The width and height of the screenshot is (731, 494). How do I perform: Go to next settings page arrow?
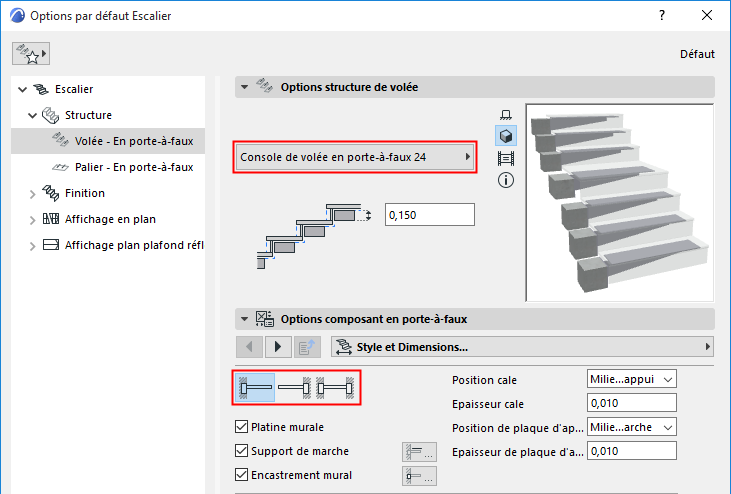click(x=277, y=347)
